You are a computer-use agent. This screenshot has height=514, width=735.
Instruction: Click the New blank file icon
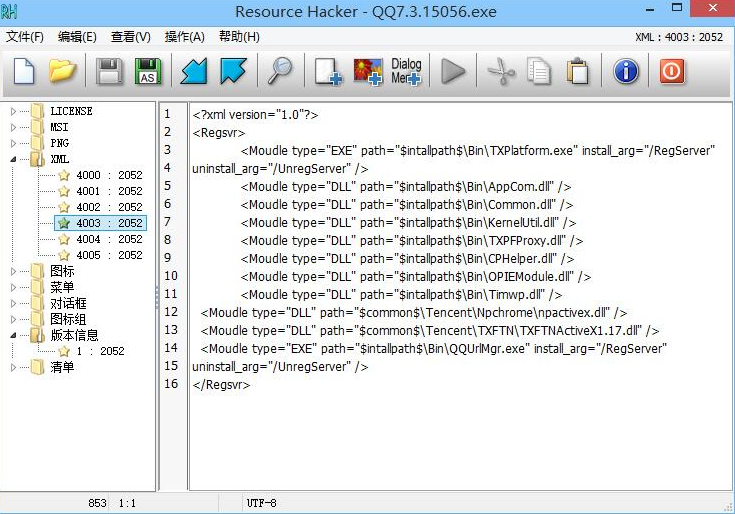click(24, 71)
